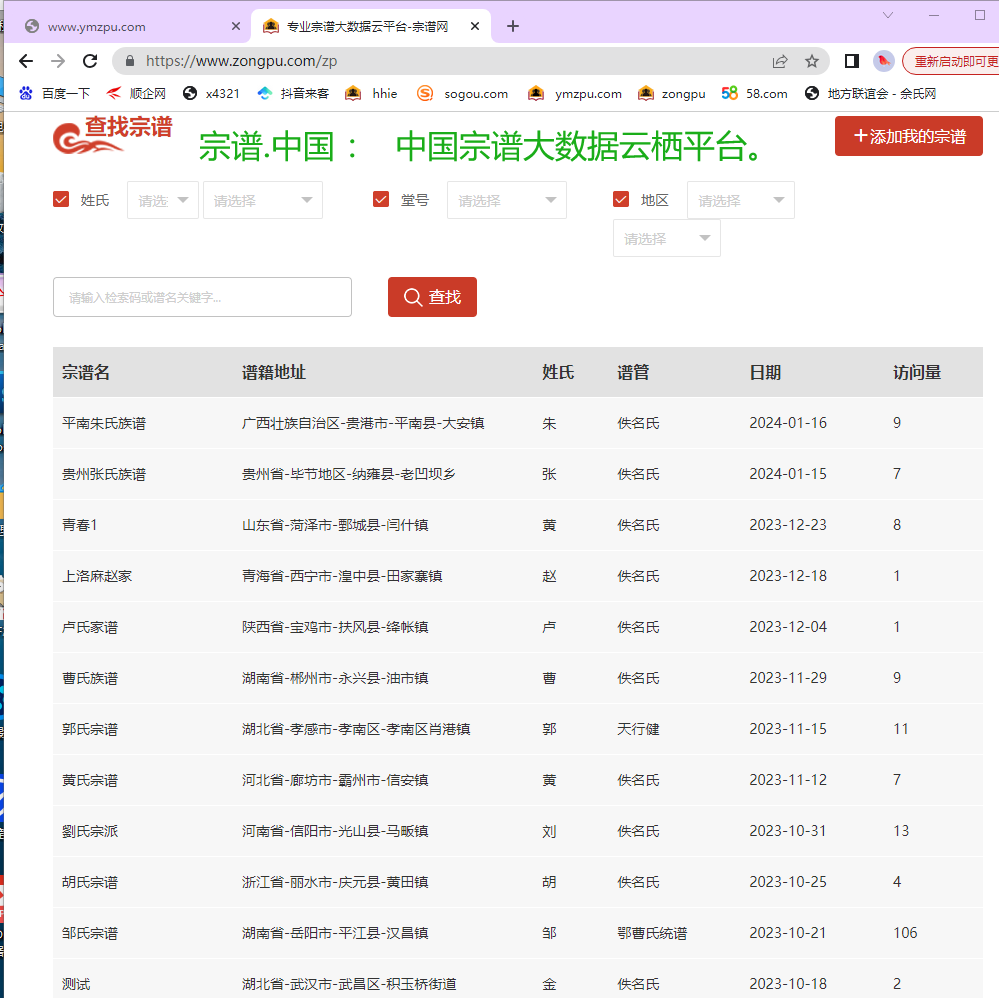
Task: Open the 抖音来客 bookmark
Action: coord(293,94)
